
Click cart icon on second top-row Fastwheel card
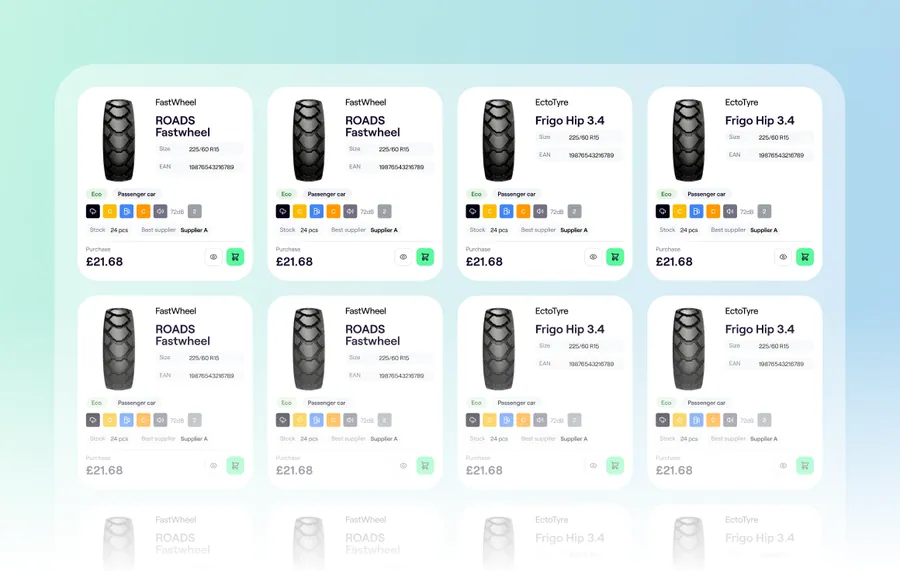point(425,257)
